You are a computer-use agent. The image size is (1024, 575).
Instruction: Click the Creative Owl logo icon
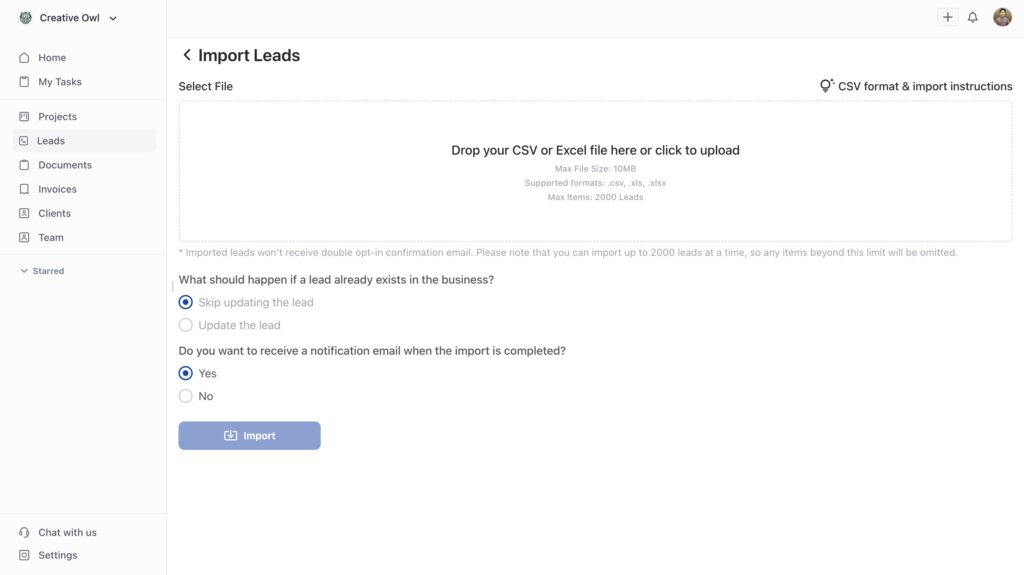[26, 18]
